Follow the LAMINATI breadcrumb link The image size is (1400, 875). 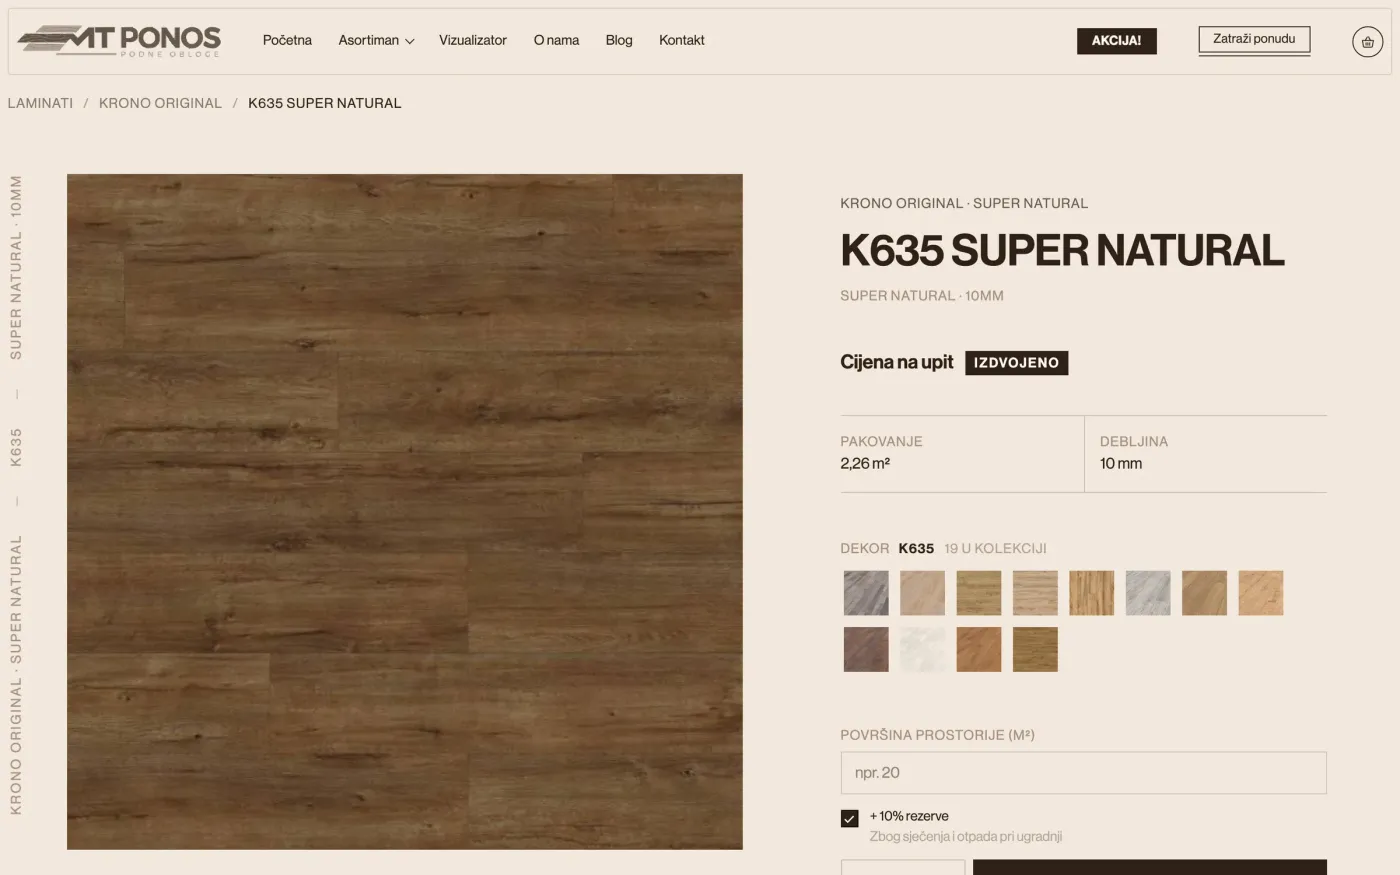(40, 103)
